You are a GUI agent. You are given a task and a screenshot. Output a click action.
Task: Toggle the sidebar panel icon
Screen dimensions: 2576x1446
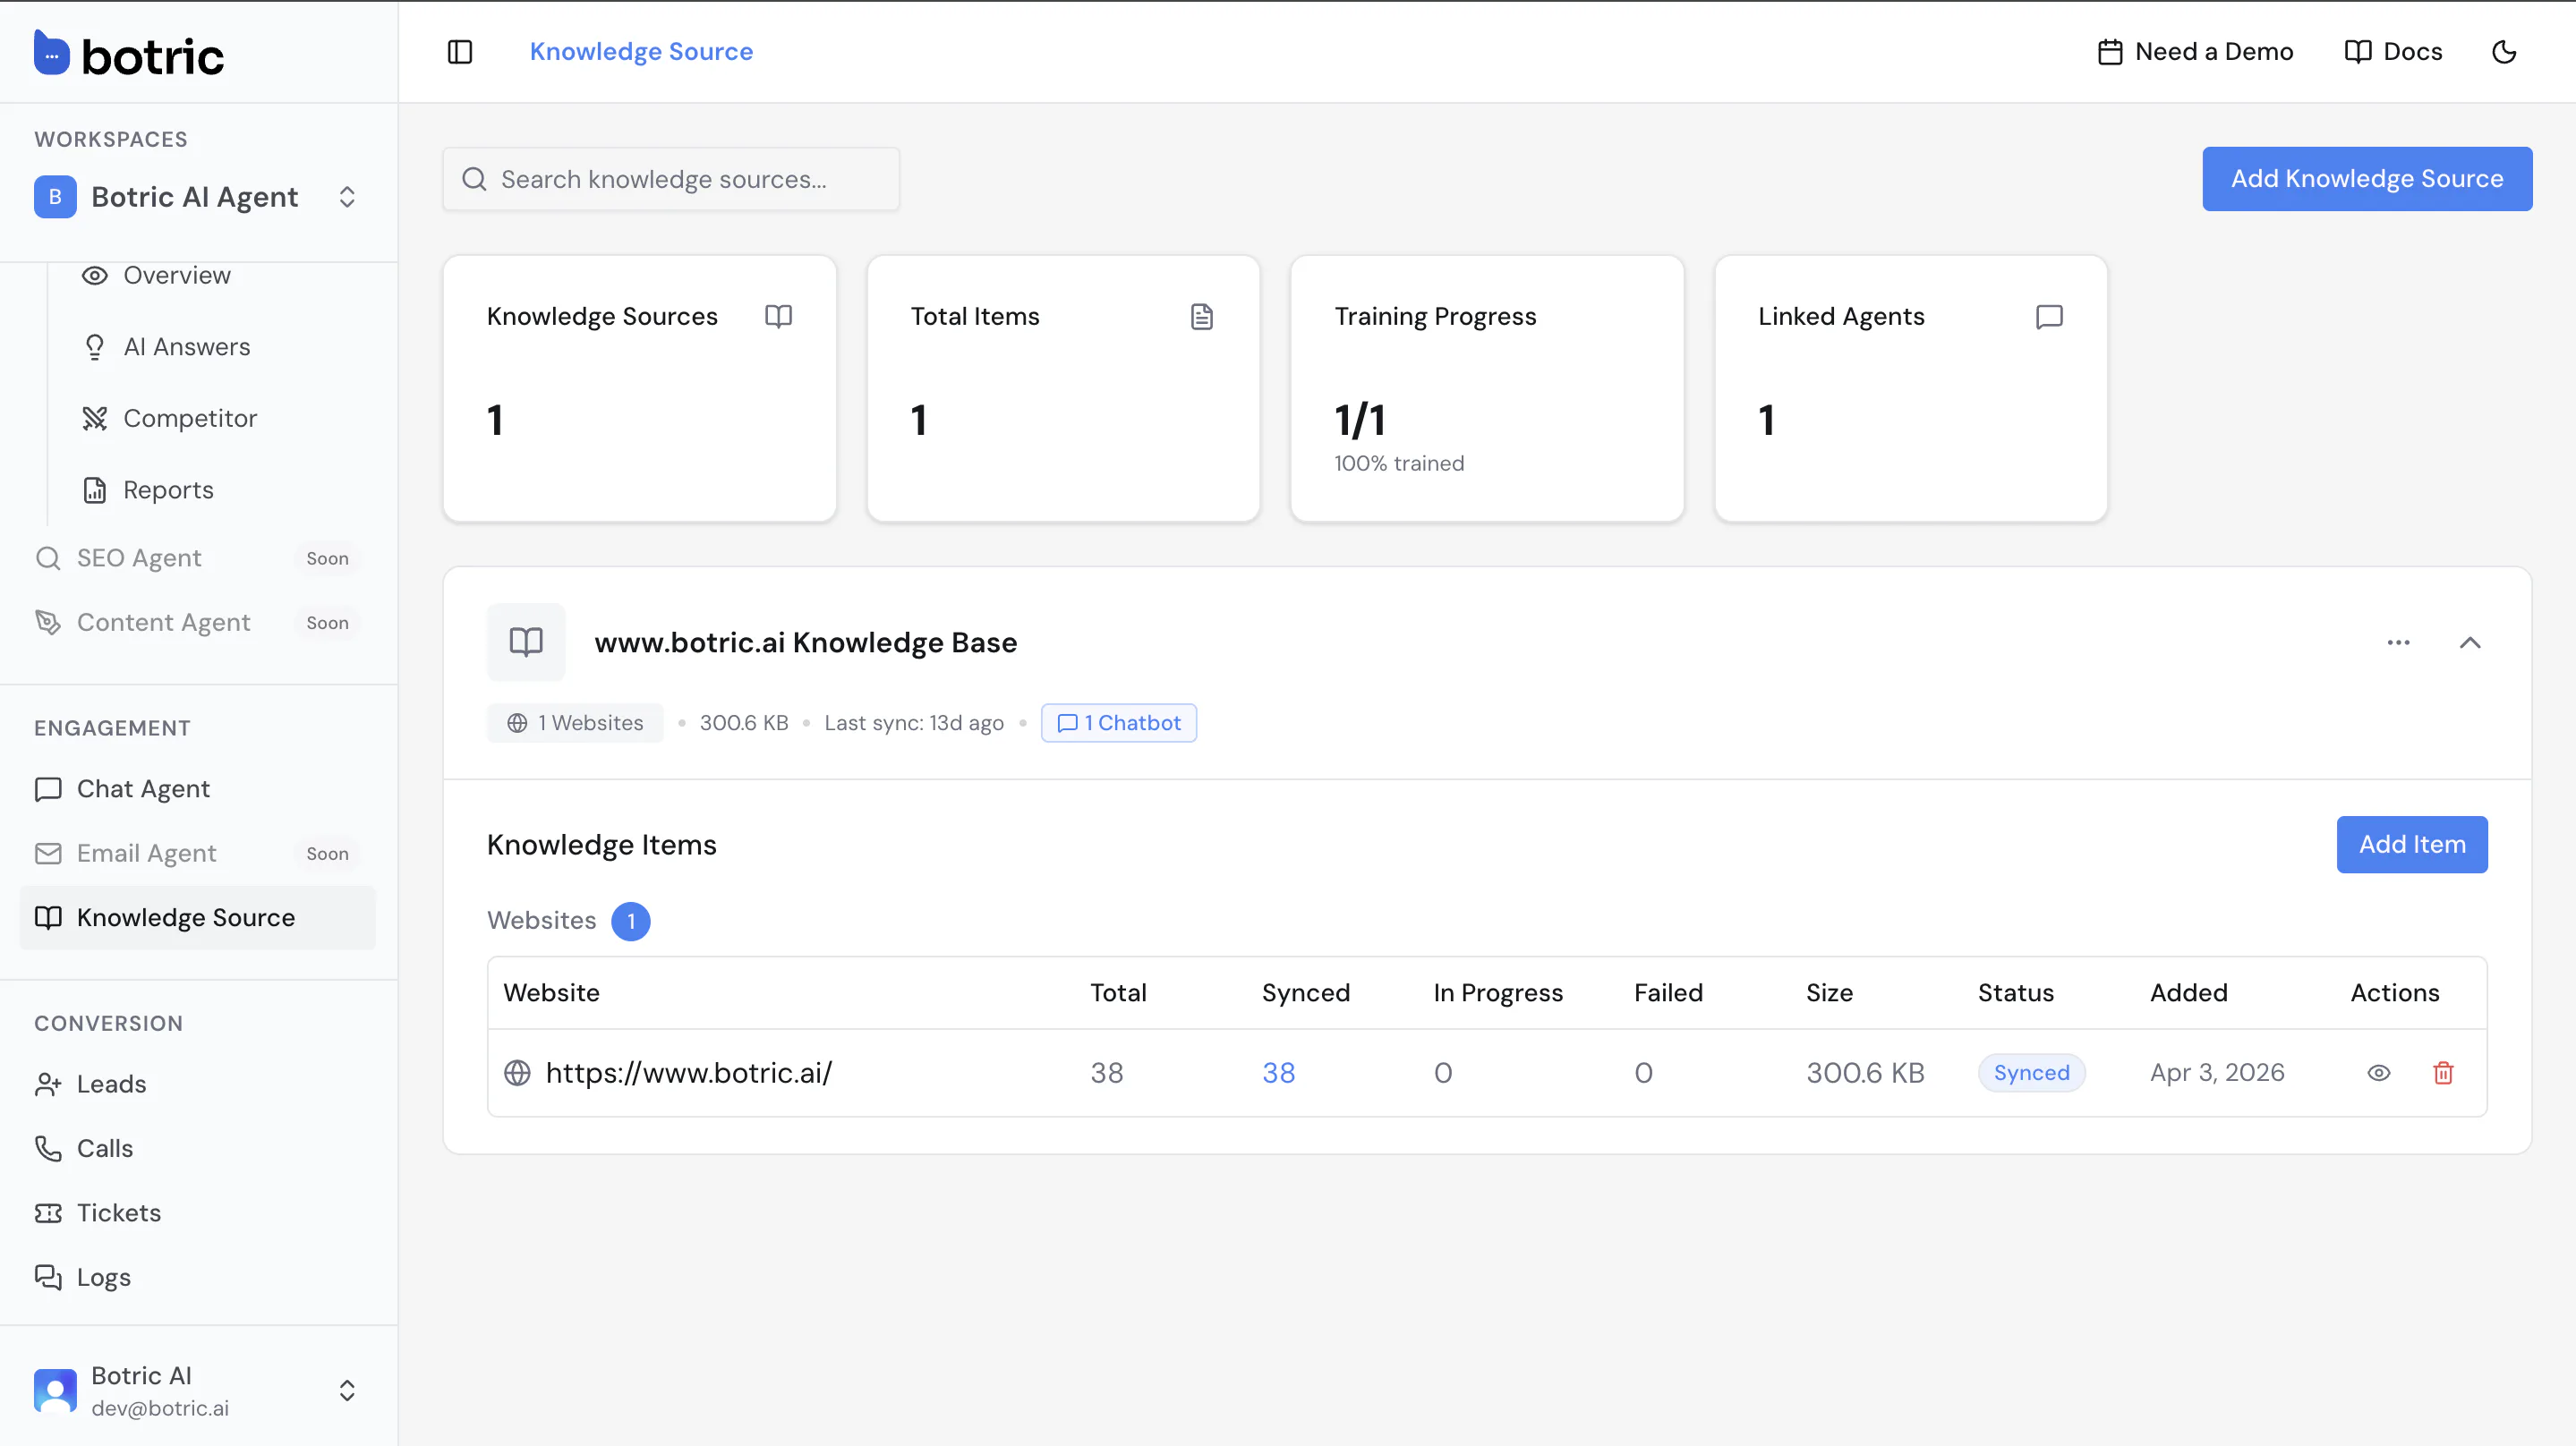(460, 52)
